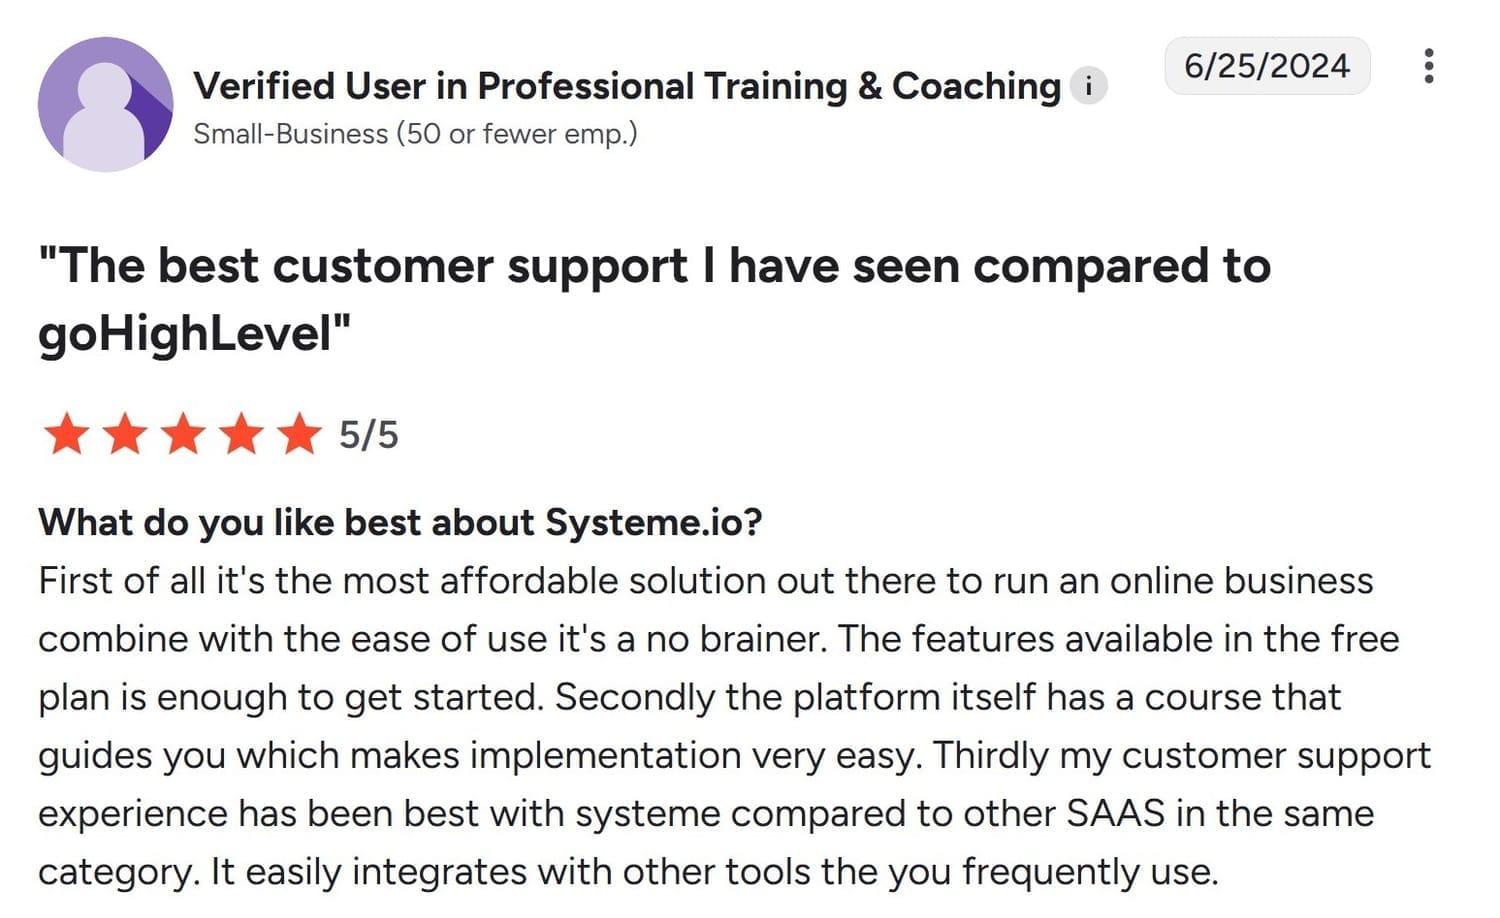
Task: Click the 5/5 rating score text
Action: (368, 434)
